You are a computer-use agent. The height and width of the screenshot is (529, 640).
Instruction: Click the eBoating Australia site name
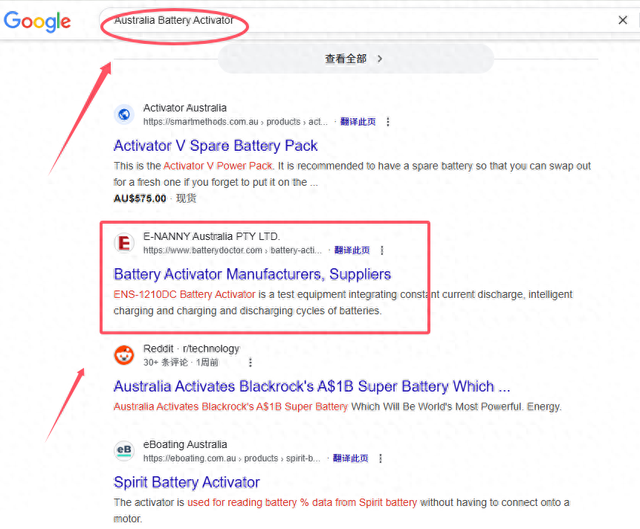pos(185,445)
